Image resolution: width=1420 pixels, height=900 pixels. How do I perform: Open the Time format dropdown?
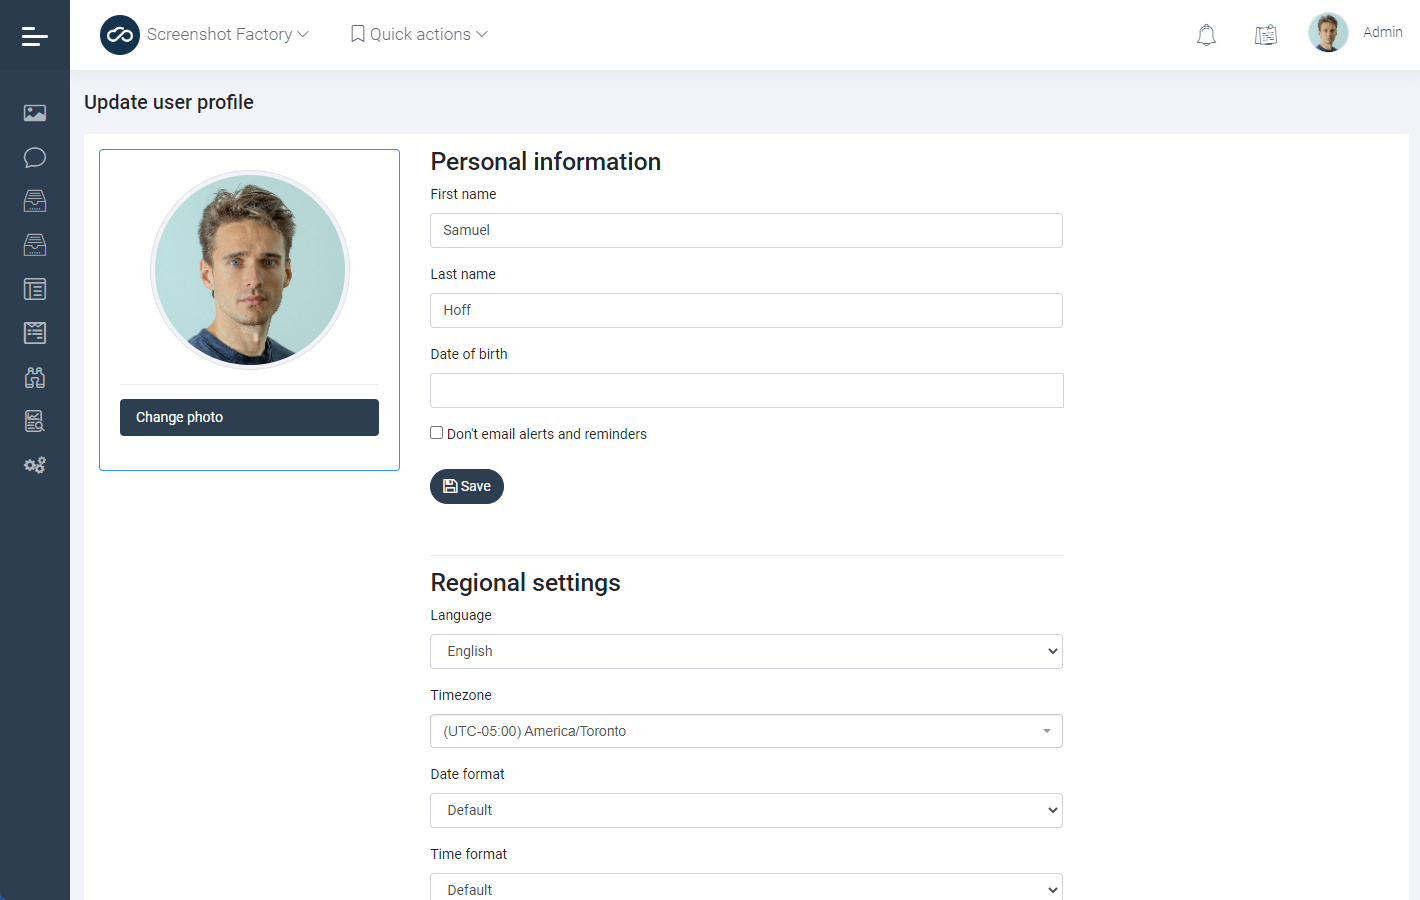pos(746,888)
